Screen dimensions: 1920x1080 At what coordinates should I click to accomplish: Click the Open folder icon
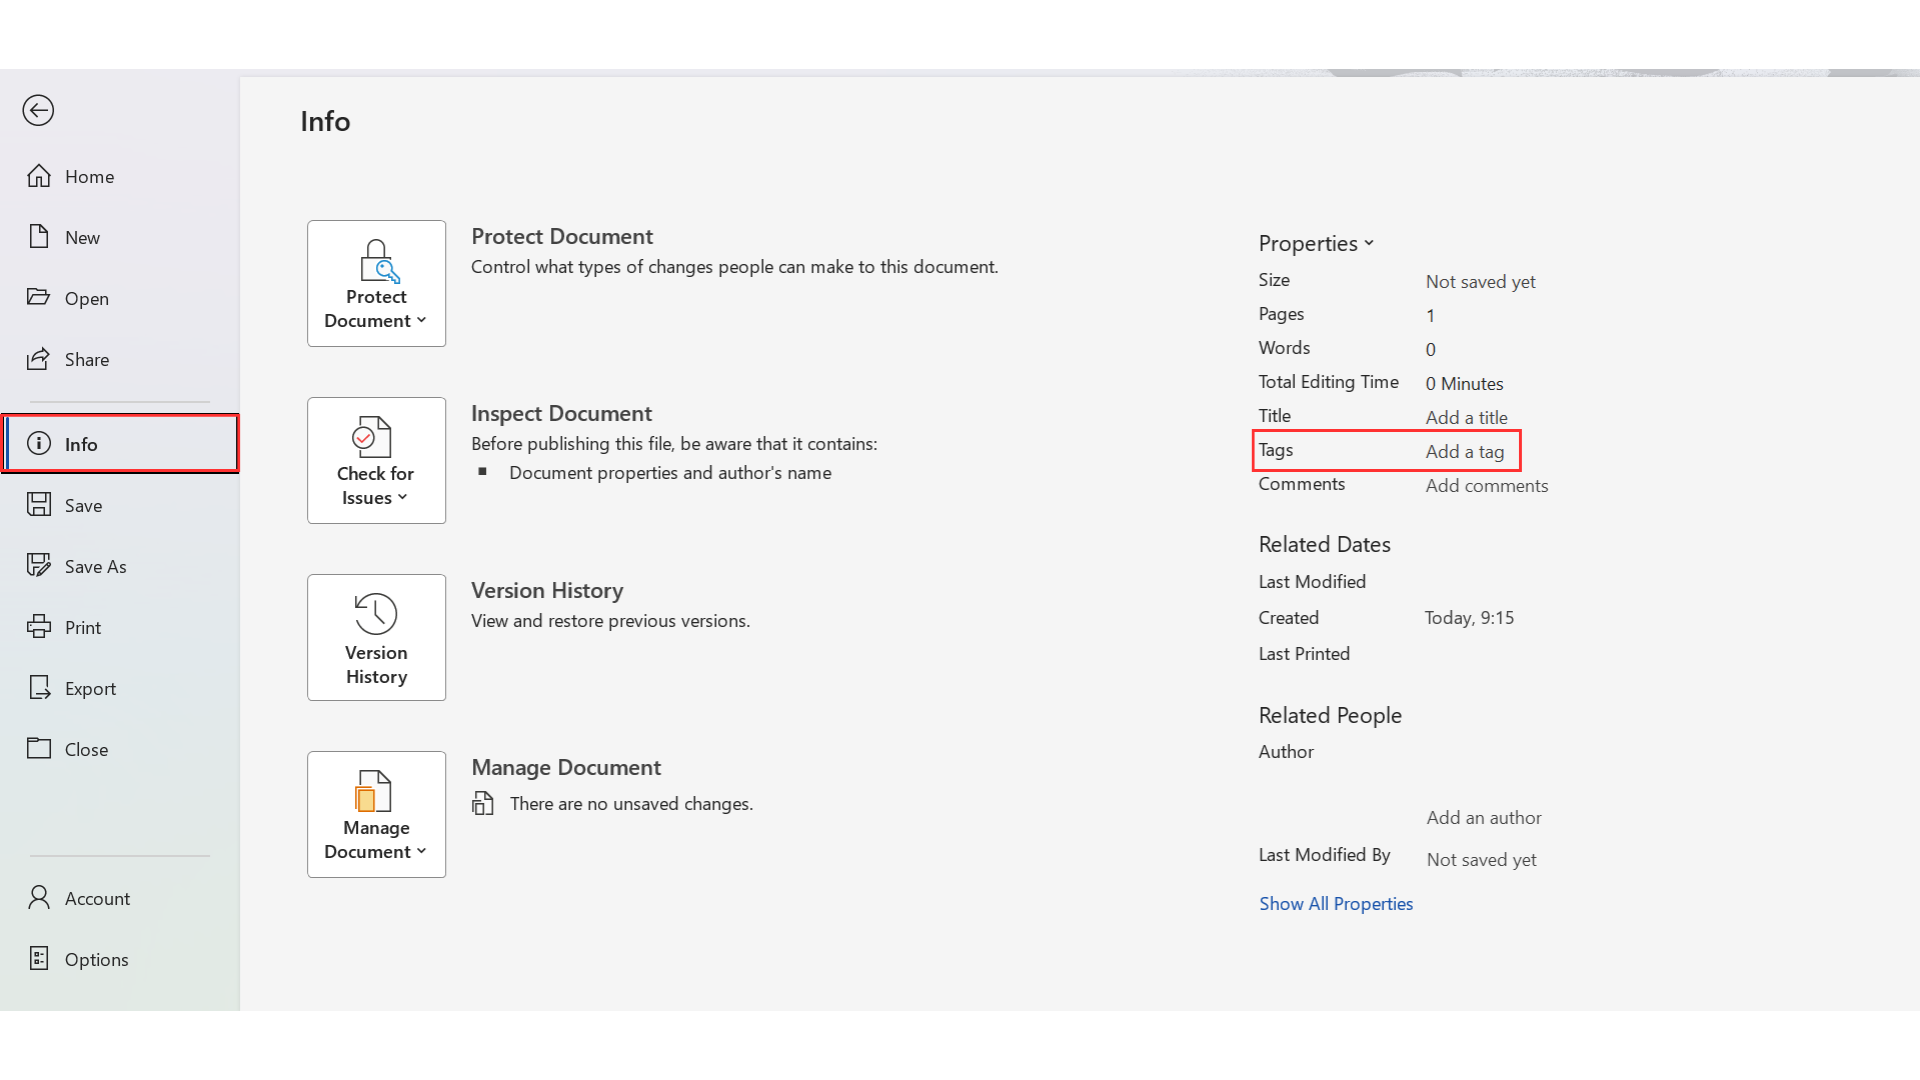39,298
